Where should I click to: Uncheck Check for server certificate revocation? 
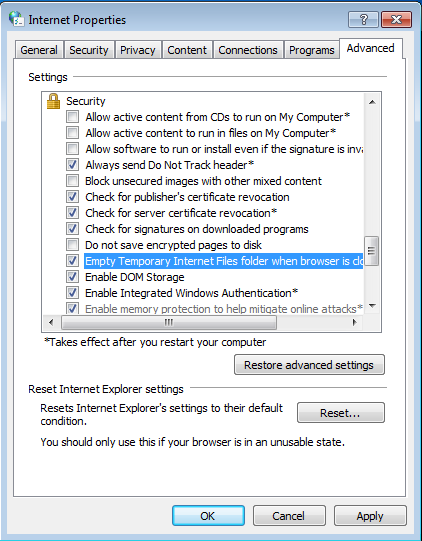72,213
